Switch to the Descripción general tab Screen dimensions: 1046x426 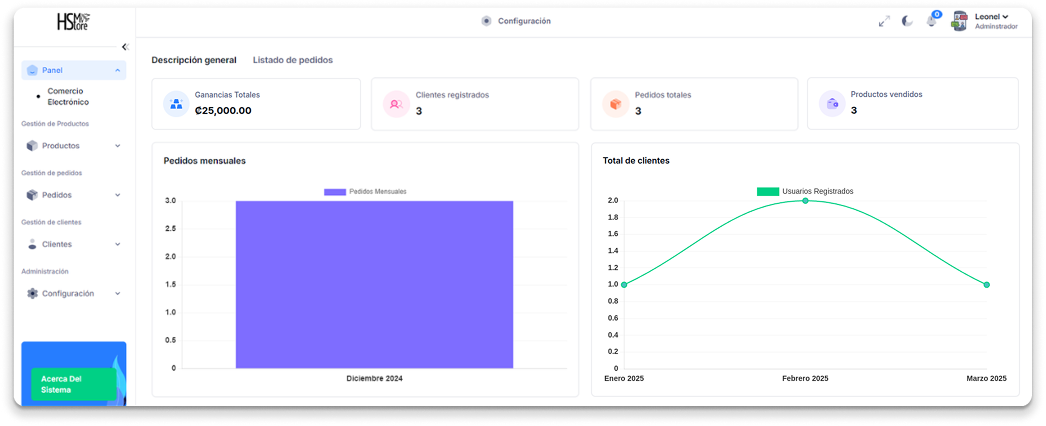pos(194,60)
